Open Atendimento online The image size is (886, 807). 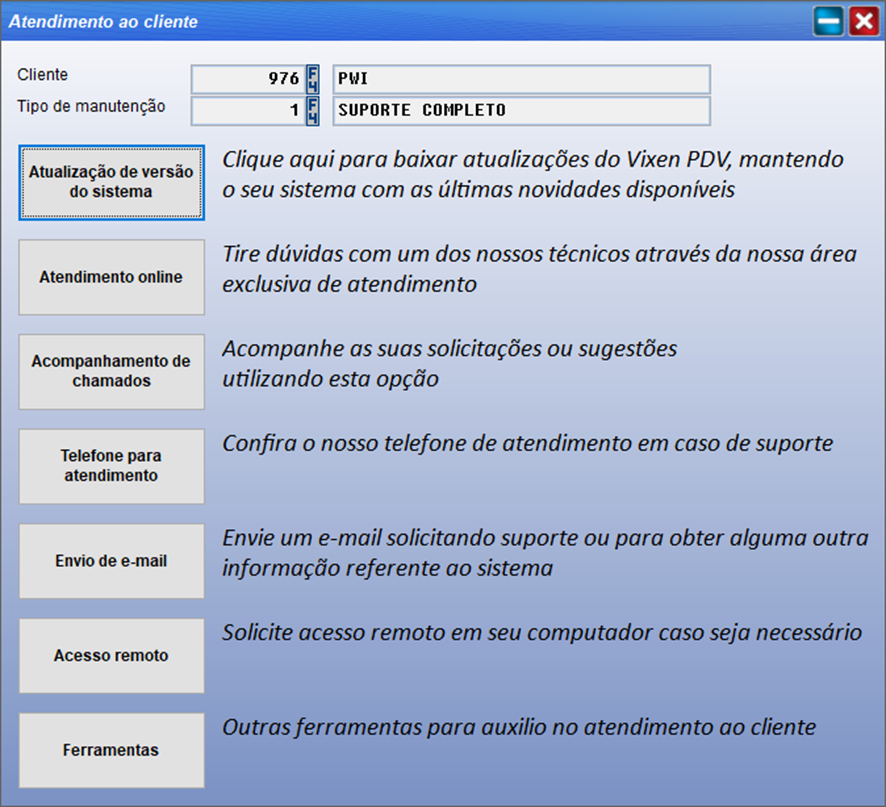[x=111, y=277]
